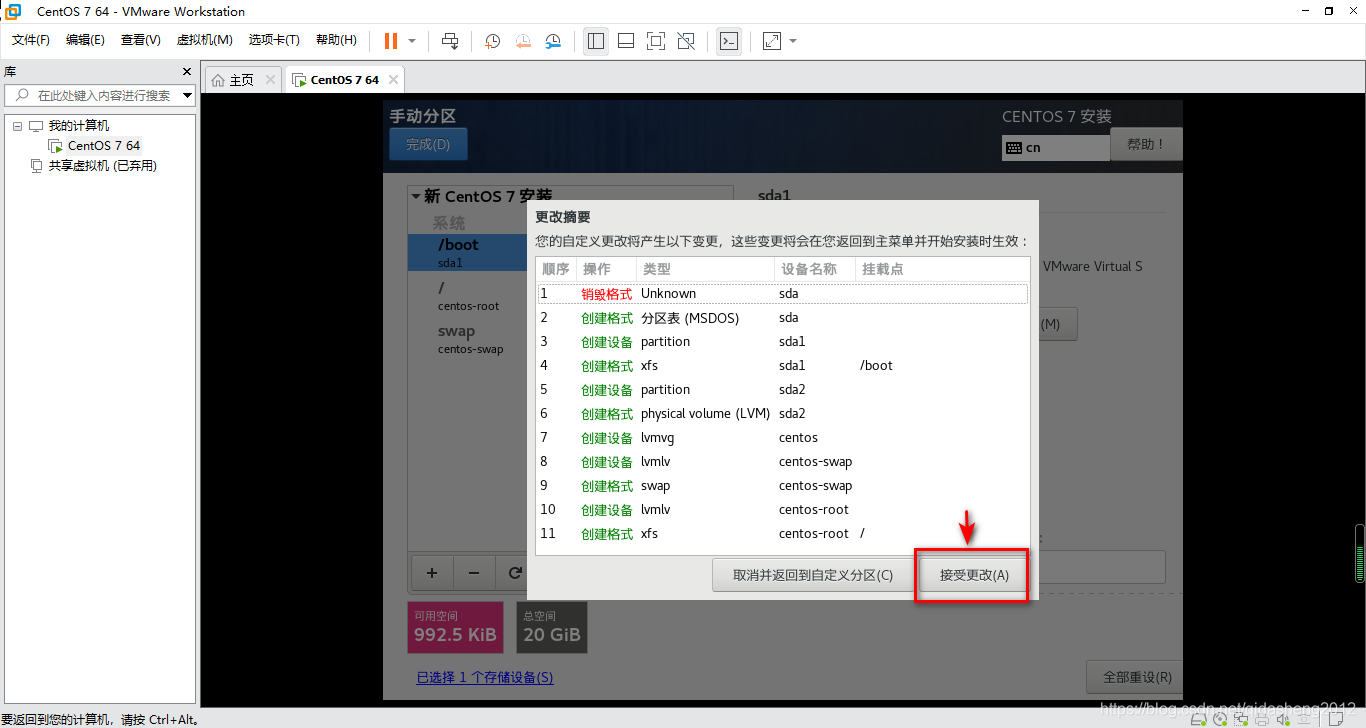Image resolution: width=1366 pixels, height=728 pixels.
Task: Open the 帮助(H) menu
Action: click(336, 40)
